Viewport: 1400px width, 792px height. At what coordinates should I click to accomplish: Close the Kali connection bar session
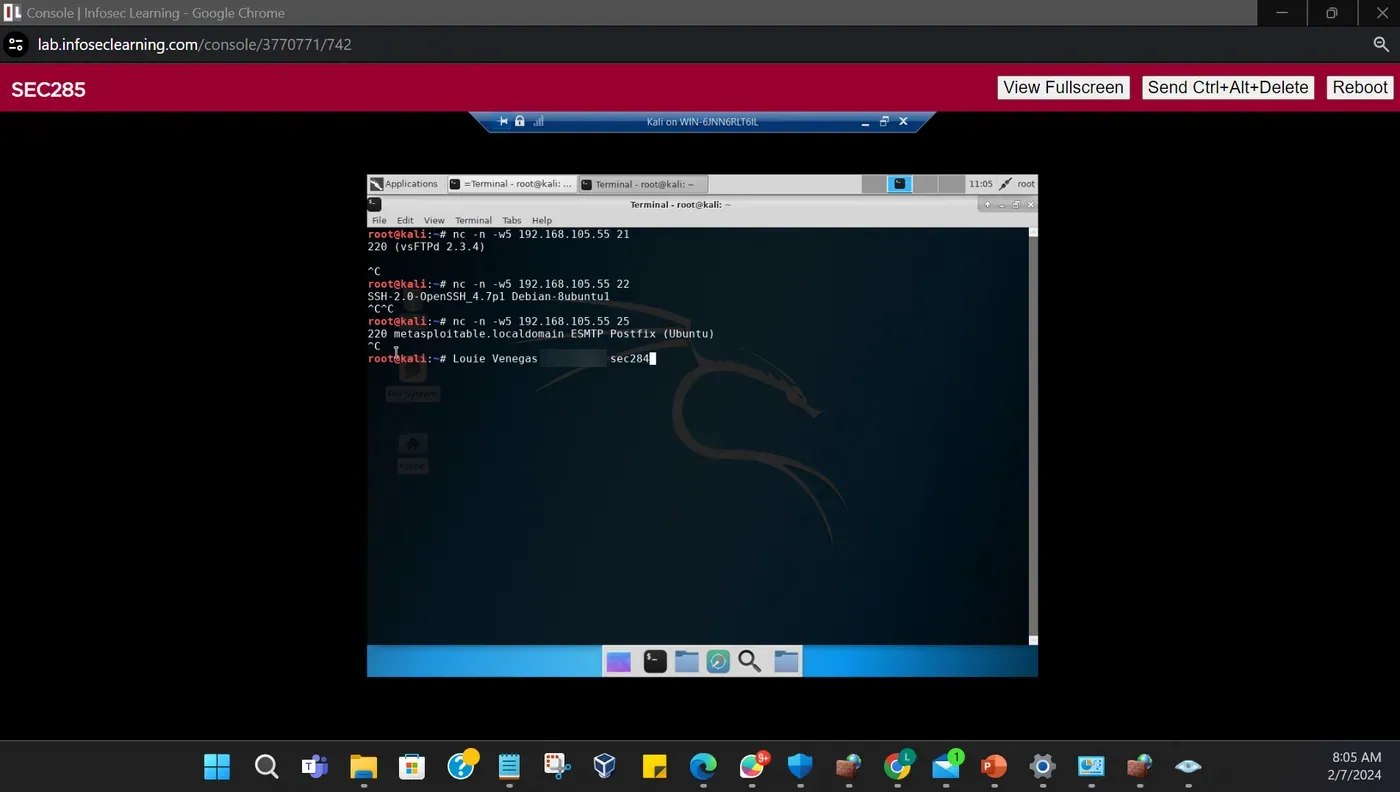pos(903,122)
